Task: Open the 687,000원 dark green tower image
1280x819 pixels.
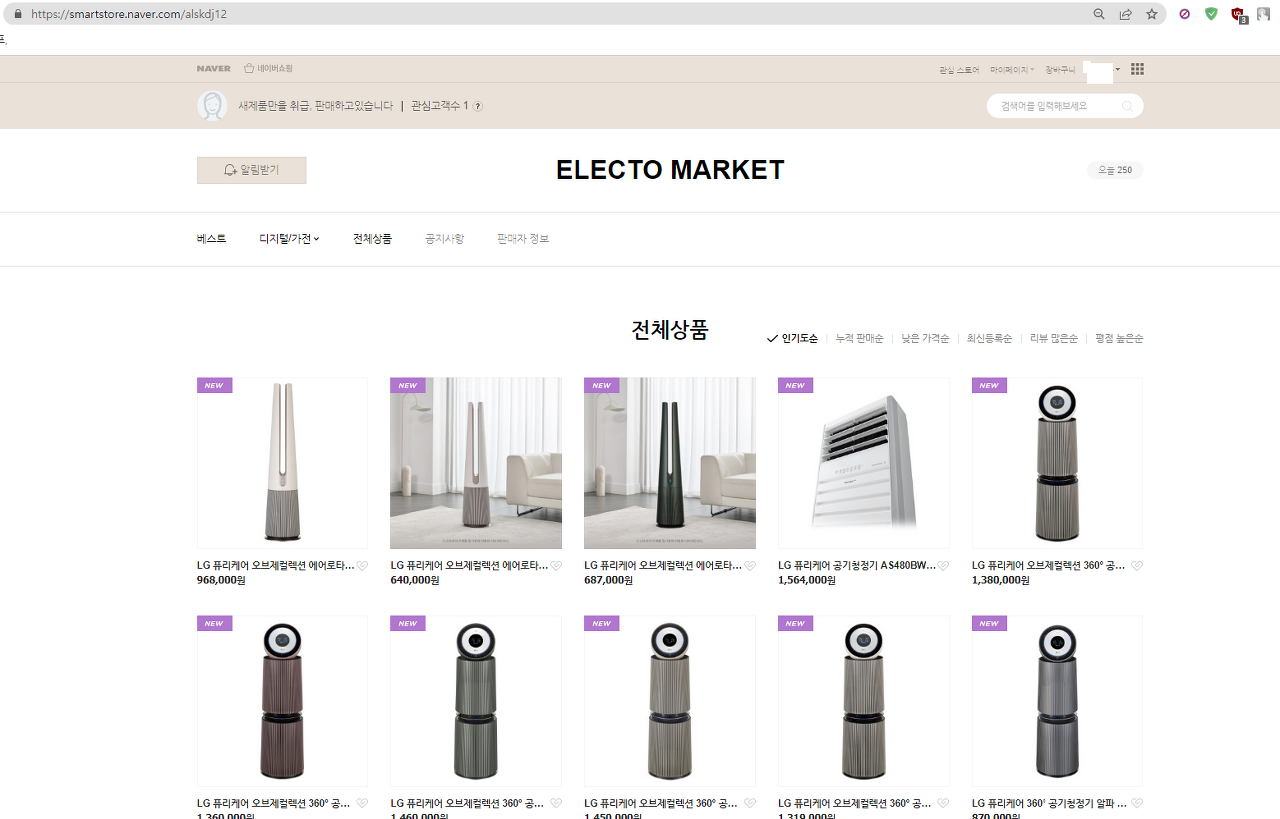Action: pyautogui.click(x=670, y=463)
